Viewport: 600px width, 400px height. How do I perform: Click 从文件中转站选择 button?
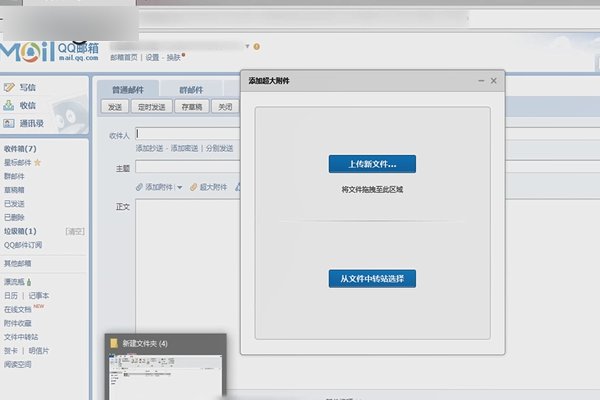pyautogui.click(x=372, y=279)
